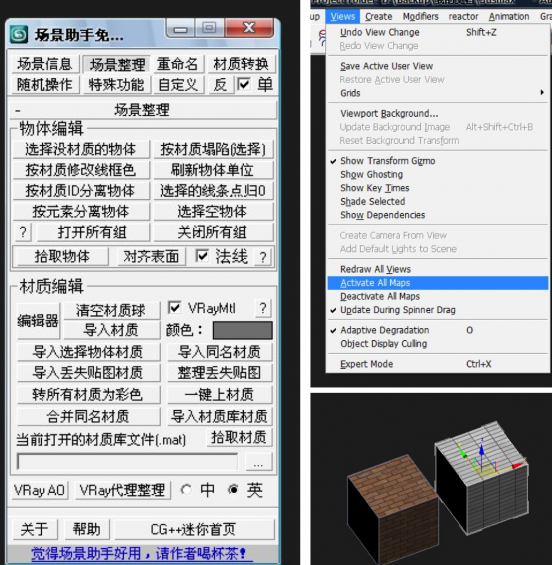Image resolution: width=552 pixels, height=565 pixels.
Task: Click 拾取材质 button
Action: tap(239, 437)
